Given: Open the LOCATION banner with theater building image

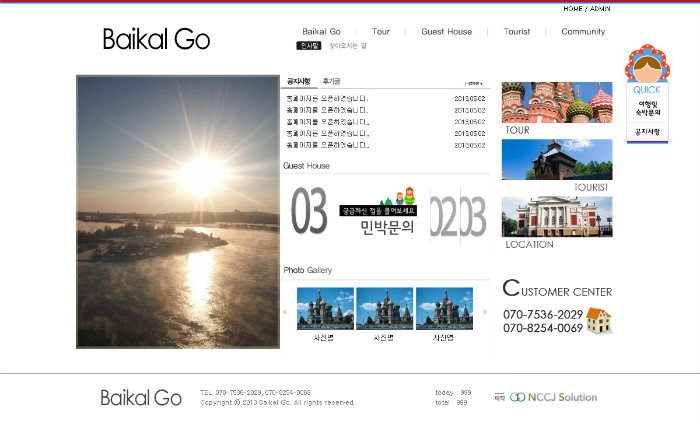Looking at the screenshot, I should (557, 217).
